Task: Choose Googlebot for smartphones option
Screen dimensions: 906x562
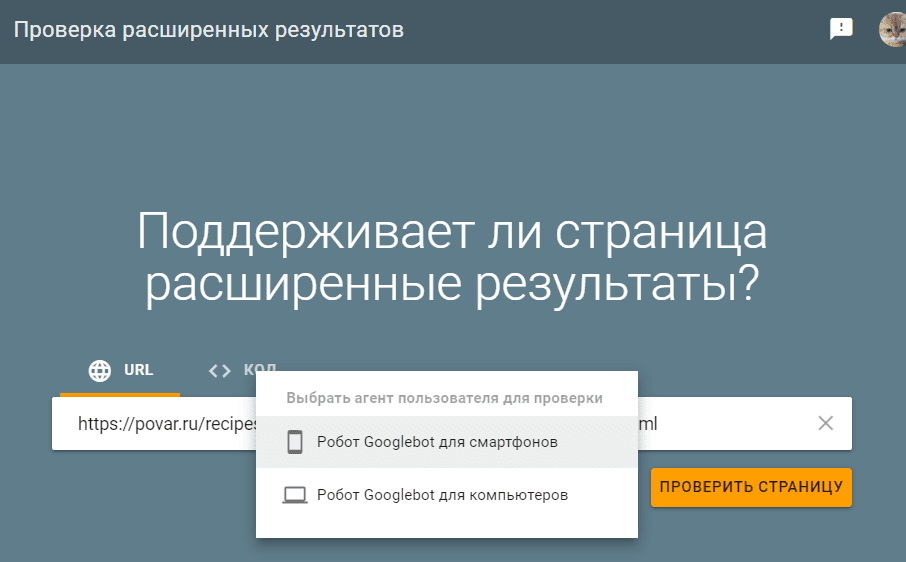Action: click(x=447, y=442)
